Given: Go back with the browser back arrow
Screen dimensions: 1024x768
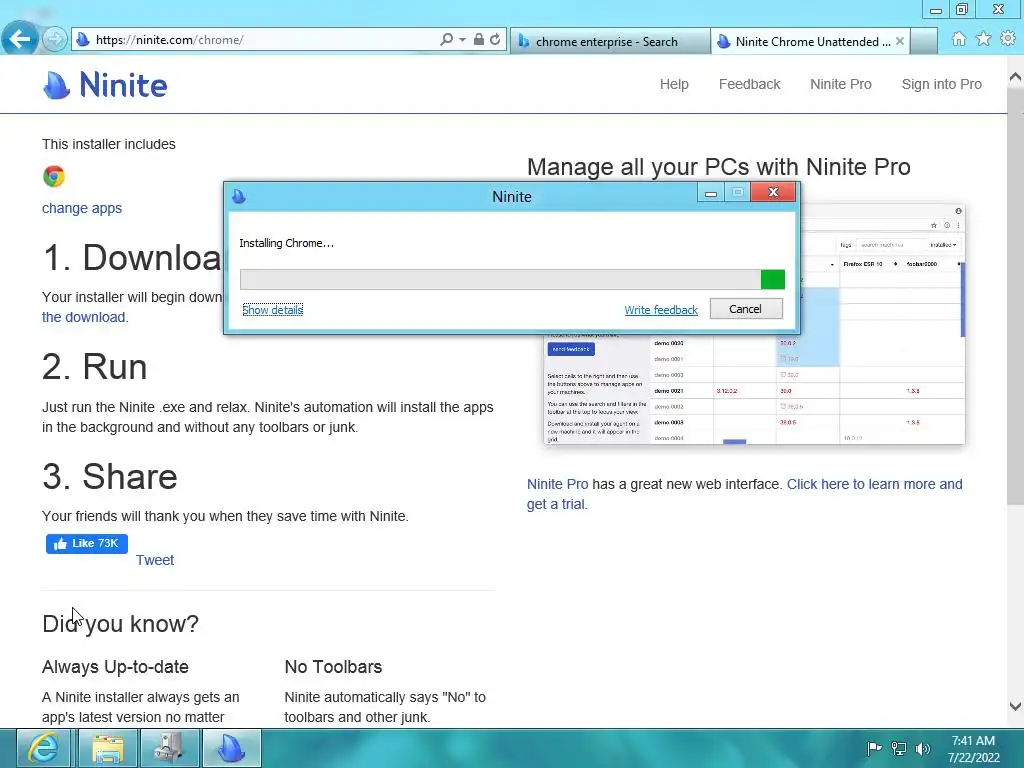Looking at the screenshot, I should click(20, 39).
